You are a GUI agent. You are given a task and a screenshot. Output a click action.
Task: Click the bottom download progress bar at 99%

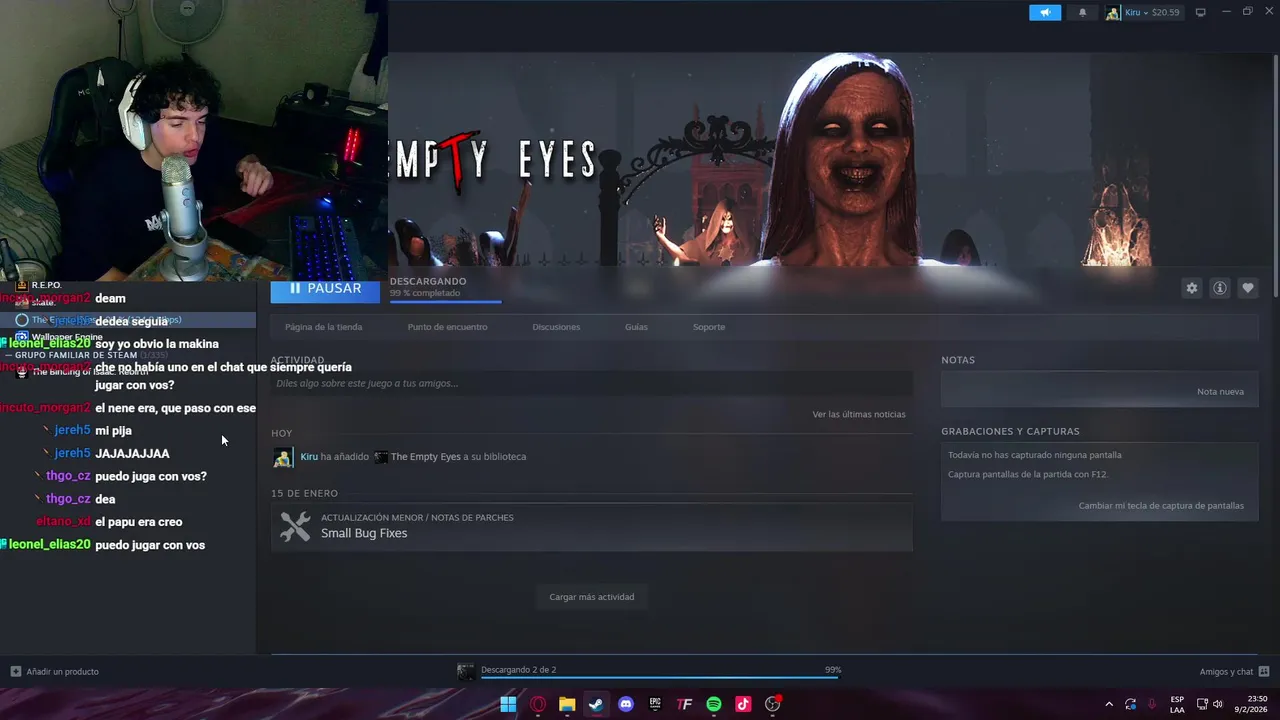(x=660, y=678)
